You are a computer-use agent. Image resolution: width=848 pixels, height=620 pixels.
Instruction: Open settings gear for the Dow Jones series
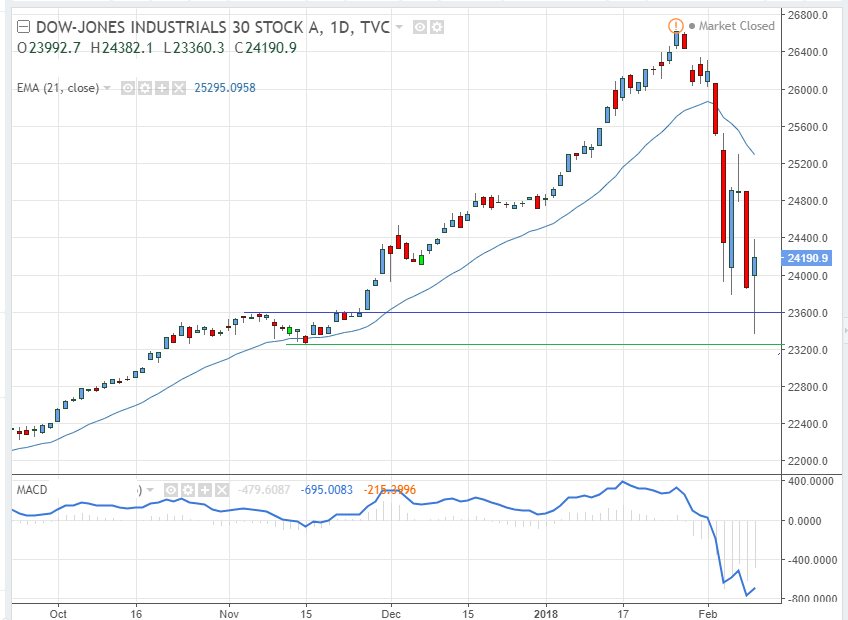click(437, 27)
